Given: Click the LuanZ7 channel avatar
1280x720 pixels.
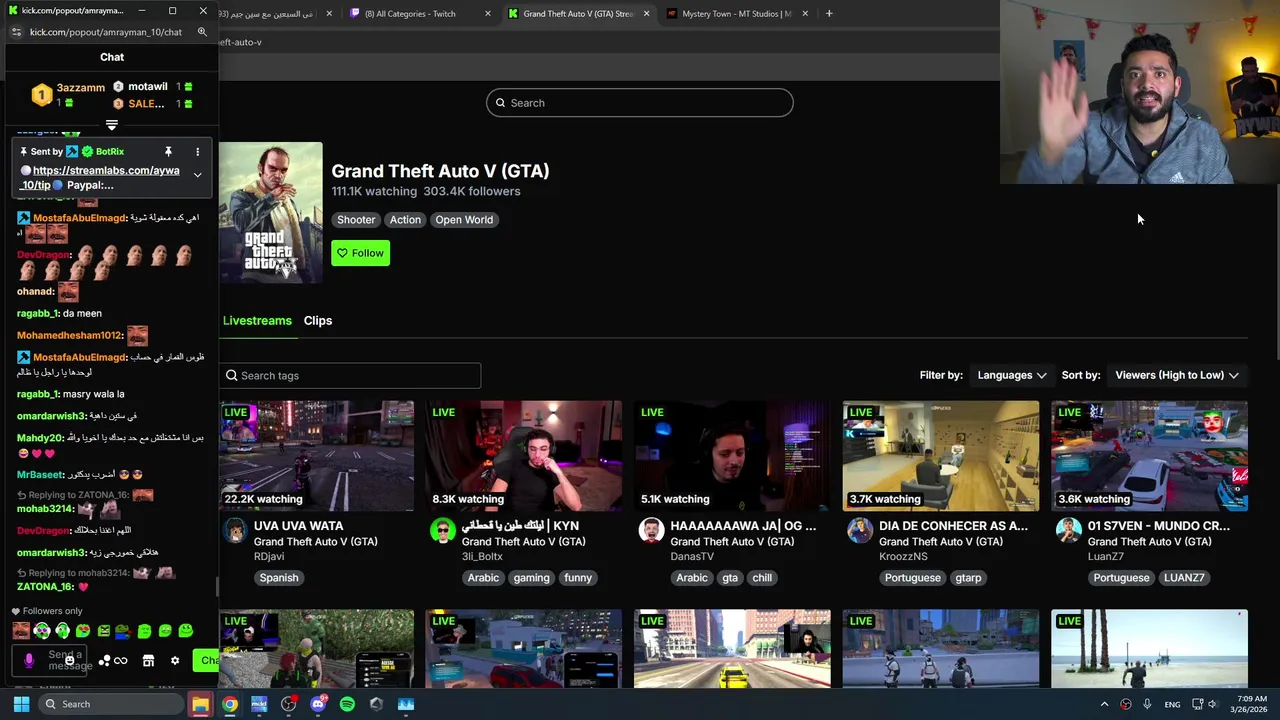Looking at the screenshot, I should point(1069,530).
